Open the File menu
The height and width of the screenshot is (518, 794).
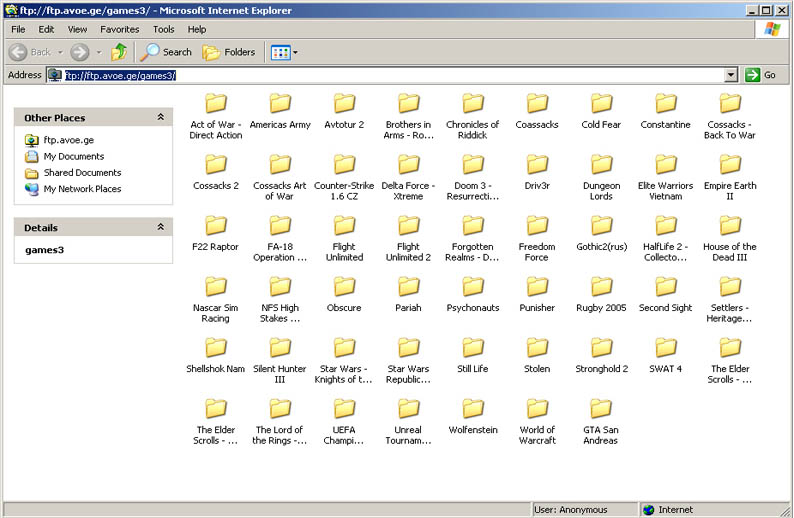pyautogui.click(x=18, y=29)
